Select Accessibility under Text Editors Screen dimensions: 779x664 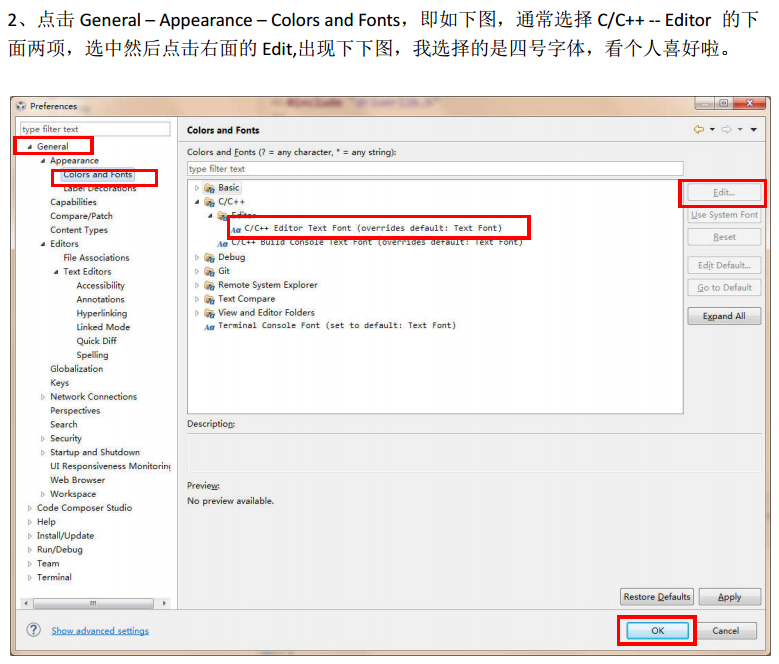pos(100,286)
